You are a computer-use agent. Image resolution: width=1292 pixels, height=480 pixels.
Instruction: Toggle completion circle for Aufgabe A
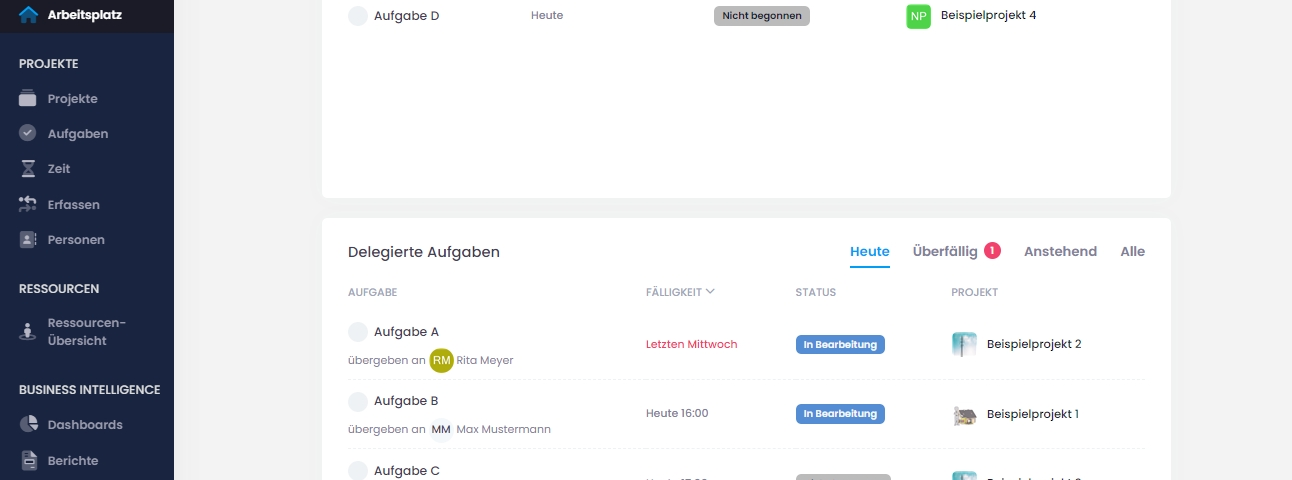pyautogui.click(x=358, y=332)
